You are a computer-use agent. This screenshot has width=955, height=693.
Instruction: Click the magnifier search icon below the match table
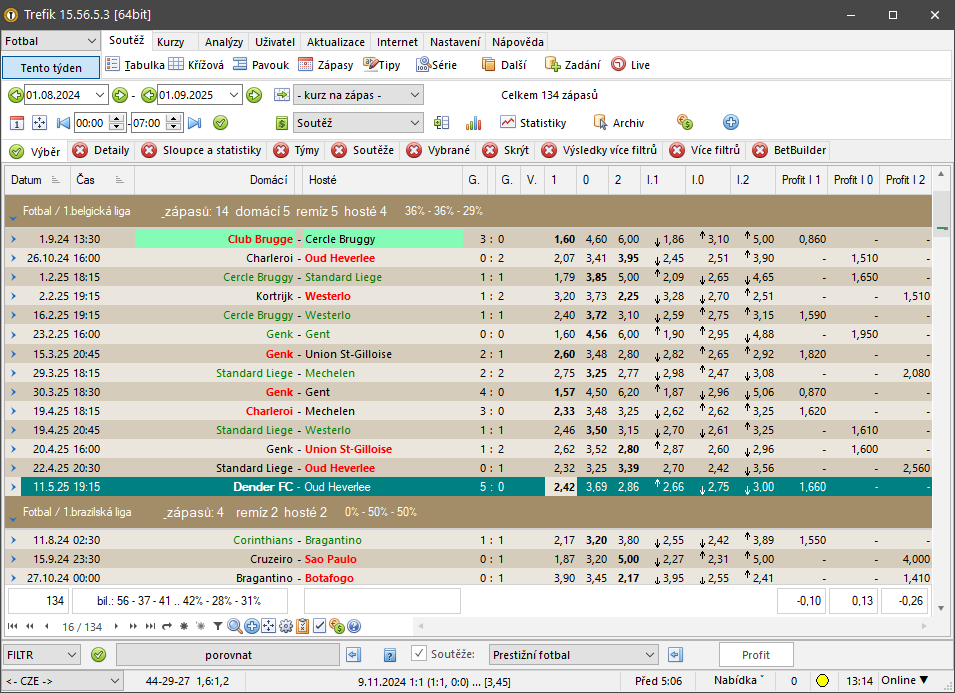tap(234, 626)
